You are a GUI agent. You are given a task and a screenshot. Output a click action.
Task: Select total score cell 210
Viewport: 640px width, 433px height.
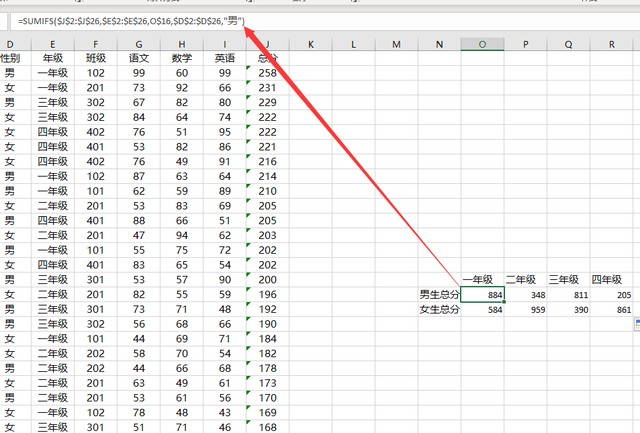267,191
